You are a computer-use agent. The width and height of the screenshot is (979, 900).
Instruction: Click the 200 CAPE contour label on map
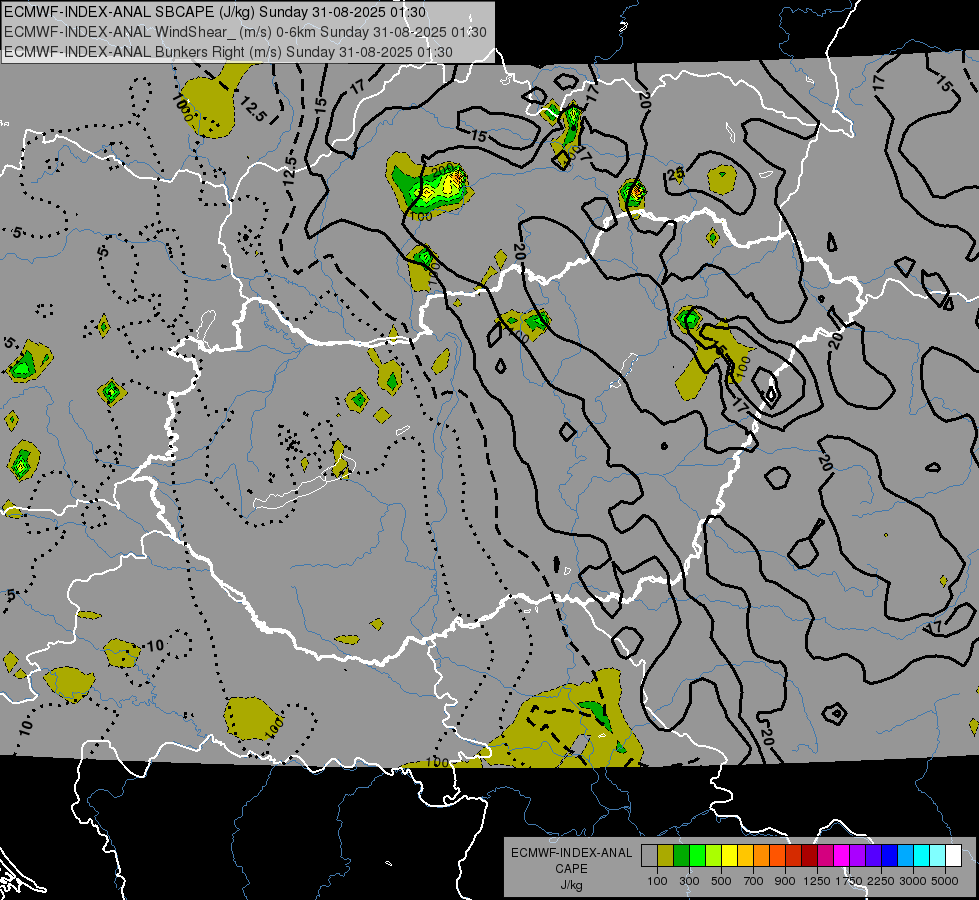pos(442,170)
